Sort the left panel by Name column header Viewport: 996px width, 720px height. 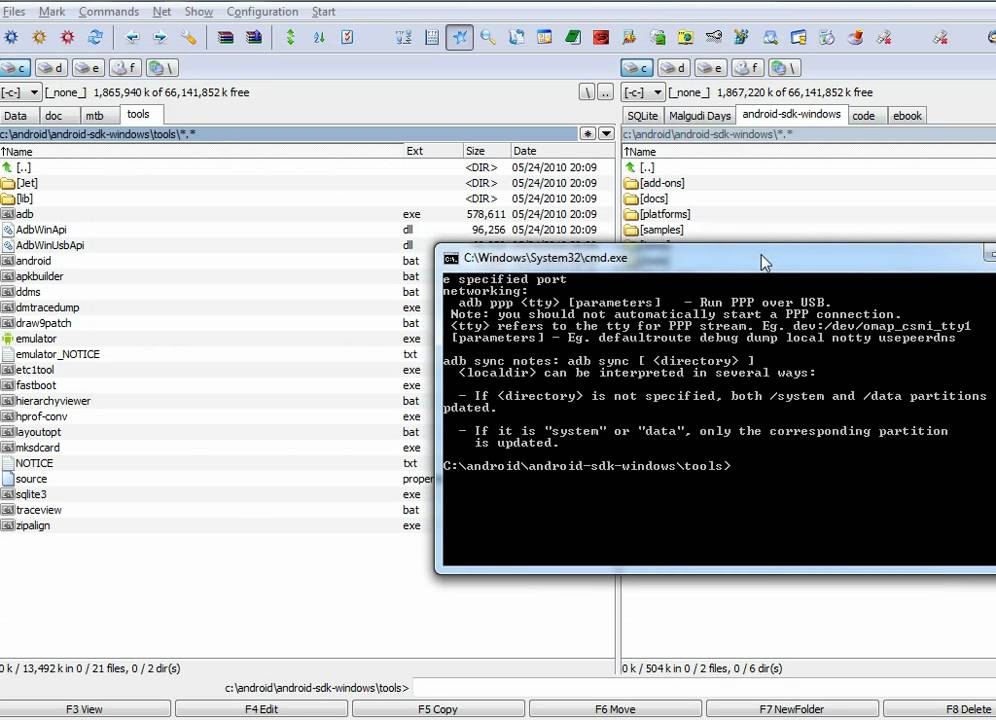pyautogui.click(x=201, y=151)
